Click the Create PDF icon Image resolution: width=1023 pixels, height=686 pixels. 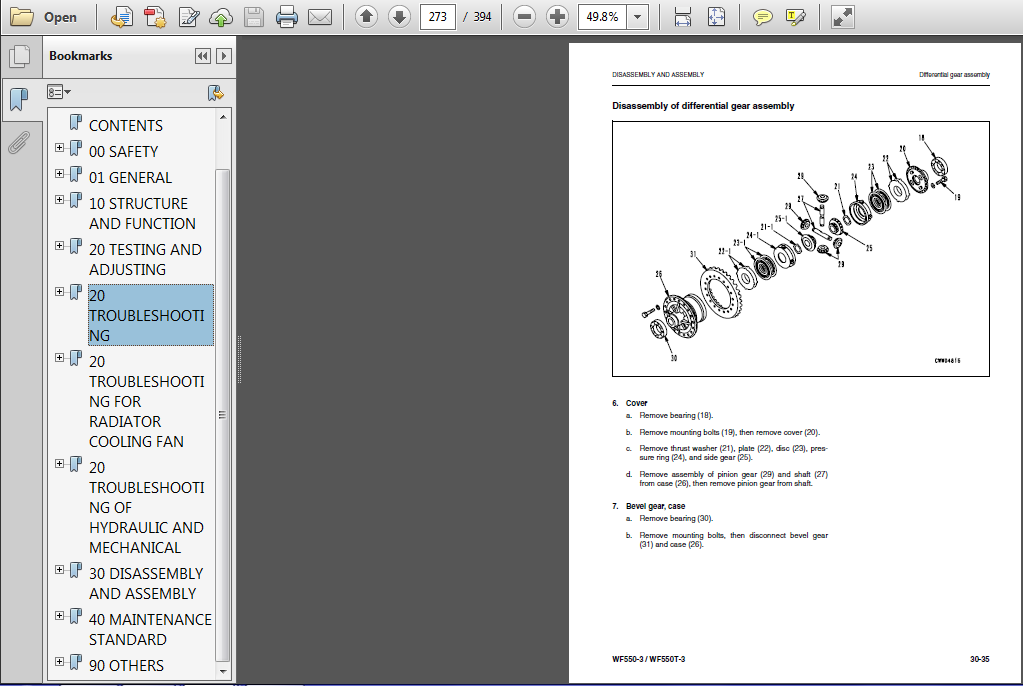(121, 17)
